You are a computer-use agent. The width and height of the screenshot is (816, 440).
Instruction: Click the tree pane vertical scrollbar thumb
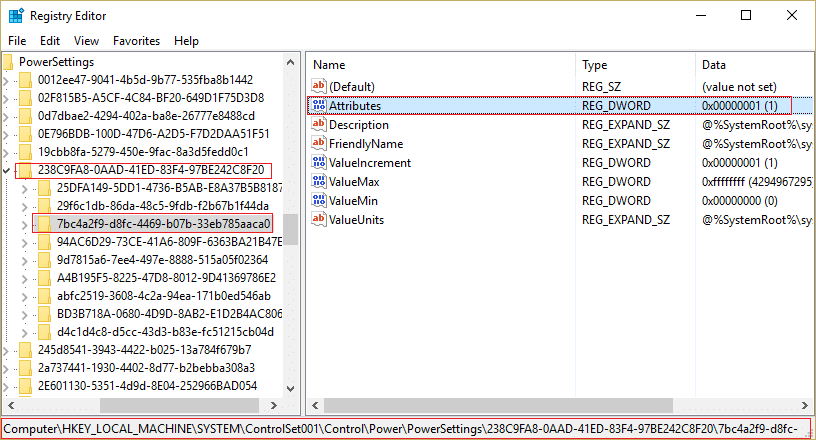[x=290, y=229]
